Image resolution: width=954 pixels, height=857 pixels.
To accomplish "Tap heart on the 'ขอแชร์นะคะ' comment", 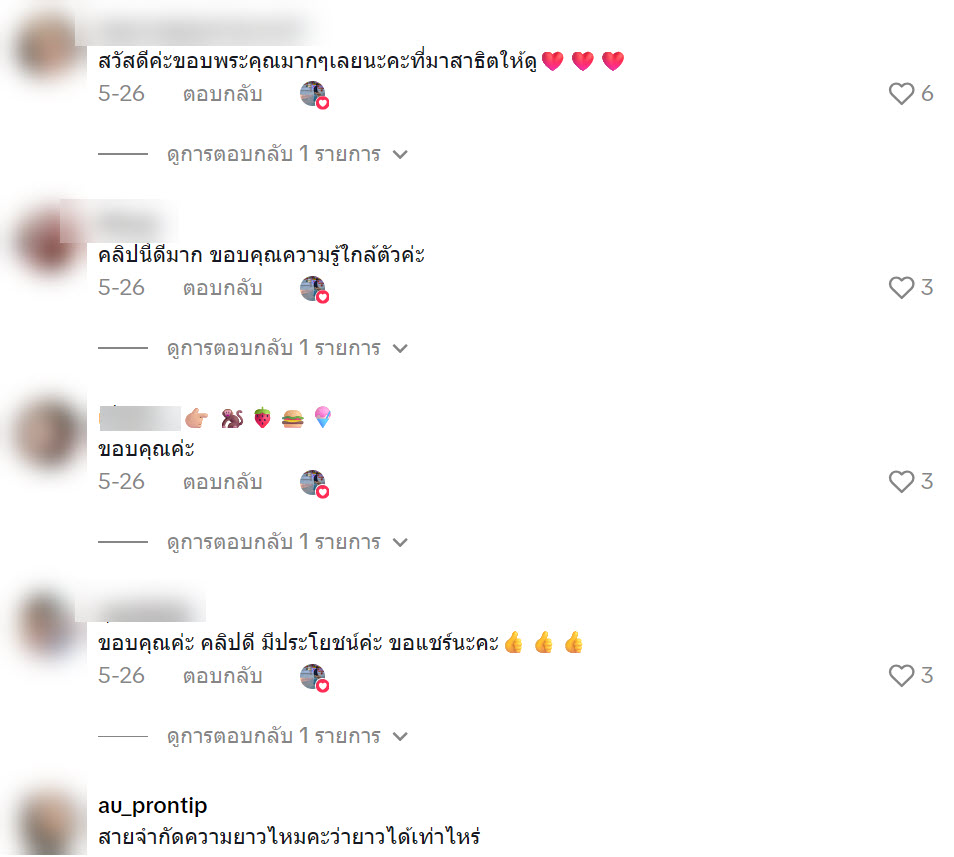I will click(901, 676).
